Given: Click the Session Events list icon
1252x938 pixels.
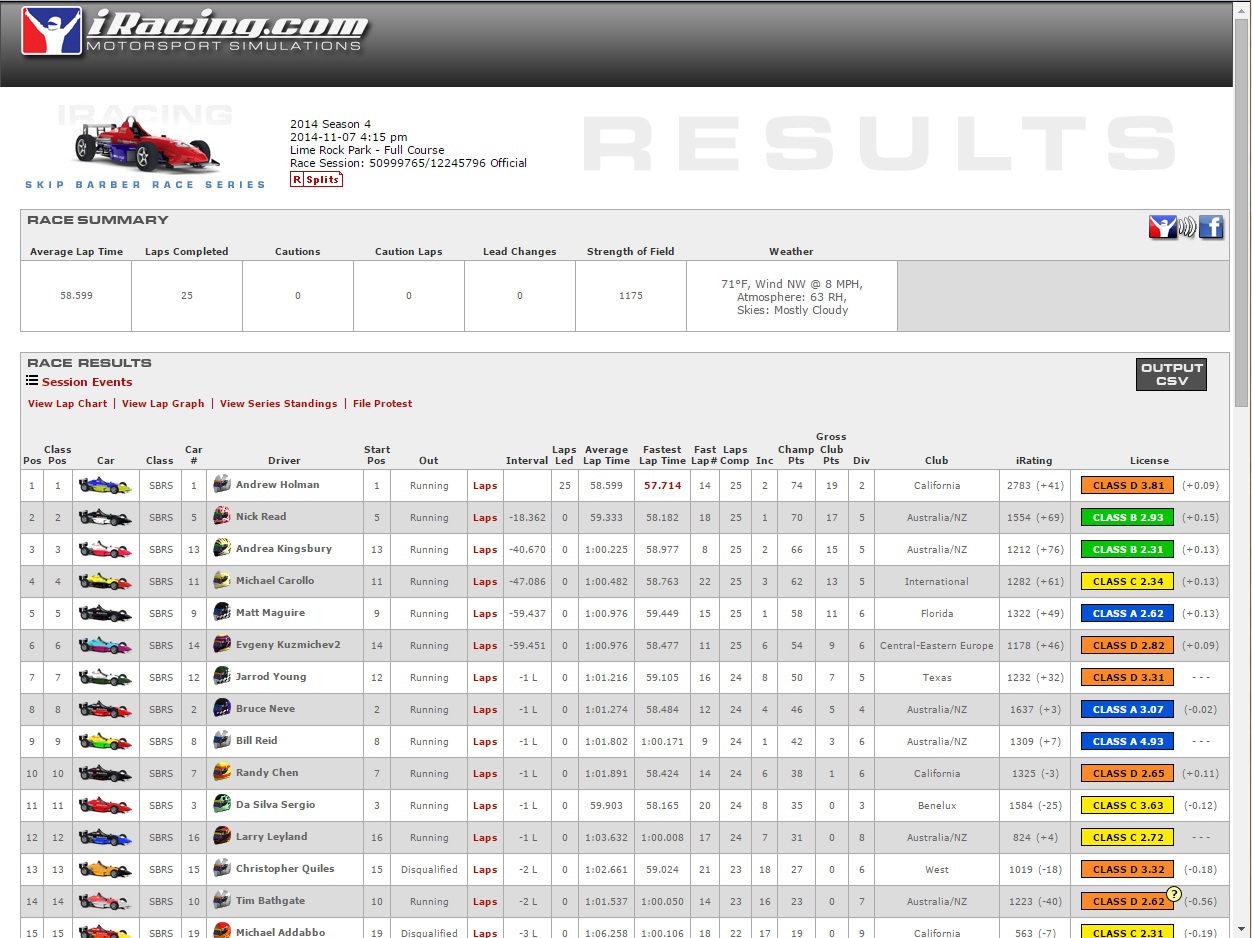Looking at the screenshot, I should 32,381.
